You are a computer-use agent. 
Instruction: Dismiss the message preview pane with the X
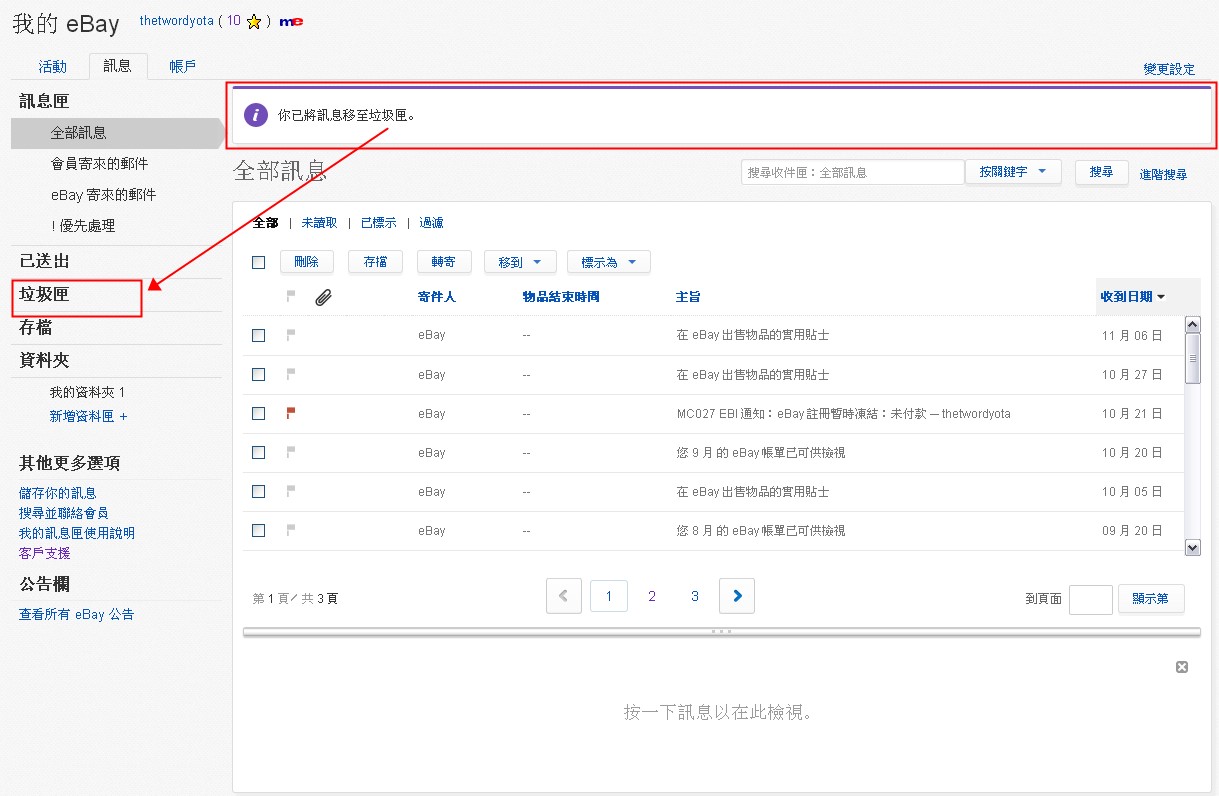(x=1181, y=666)
